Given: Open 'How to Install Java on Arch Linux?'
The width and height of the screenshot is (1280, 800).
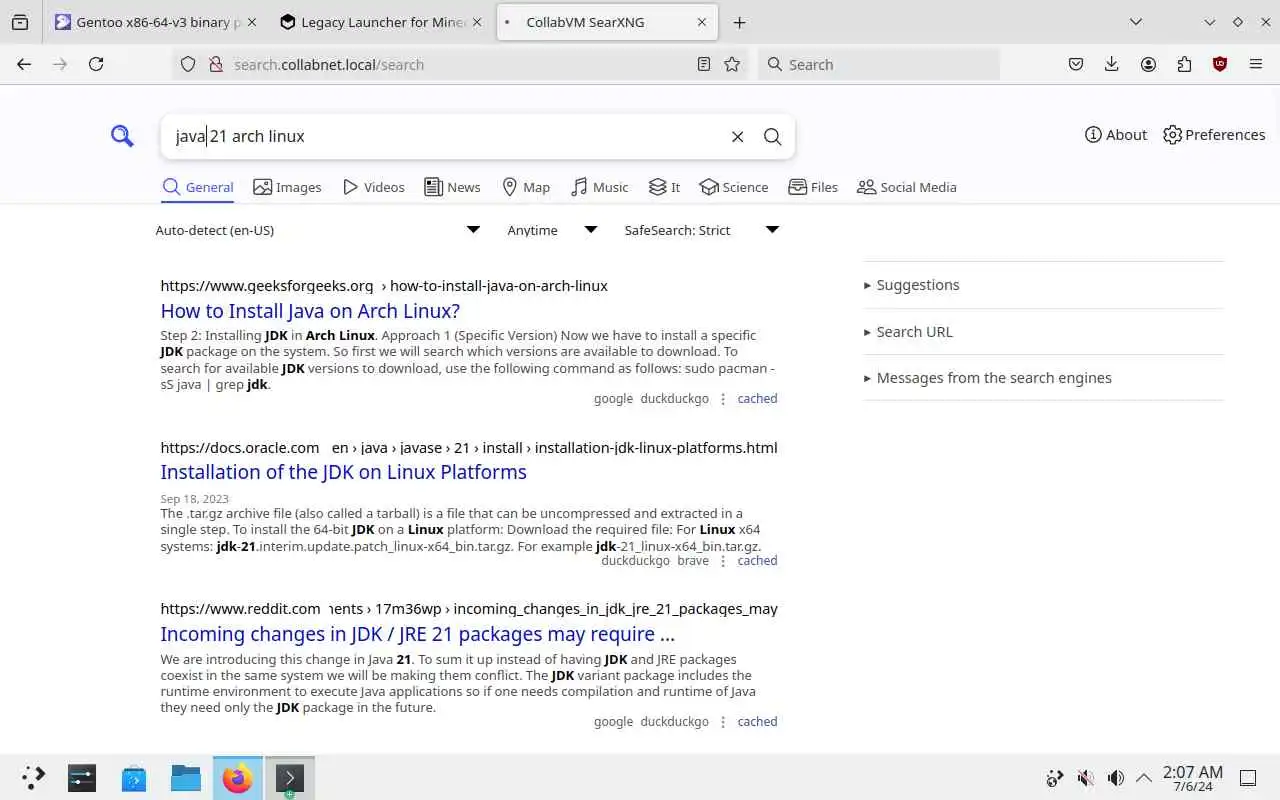Looking at the screenshot, I should [310, 311].
